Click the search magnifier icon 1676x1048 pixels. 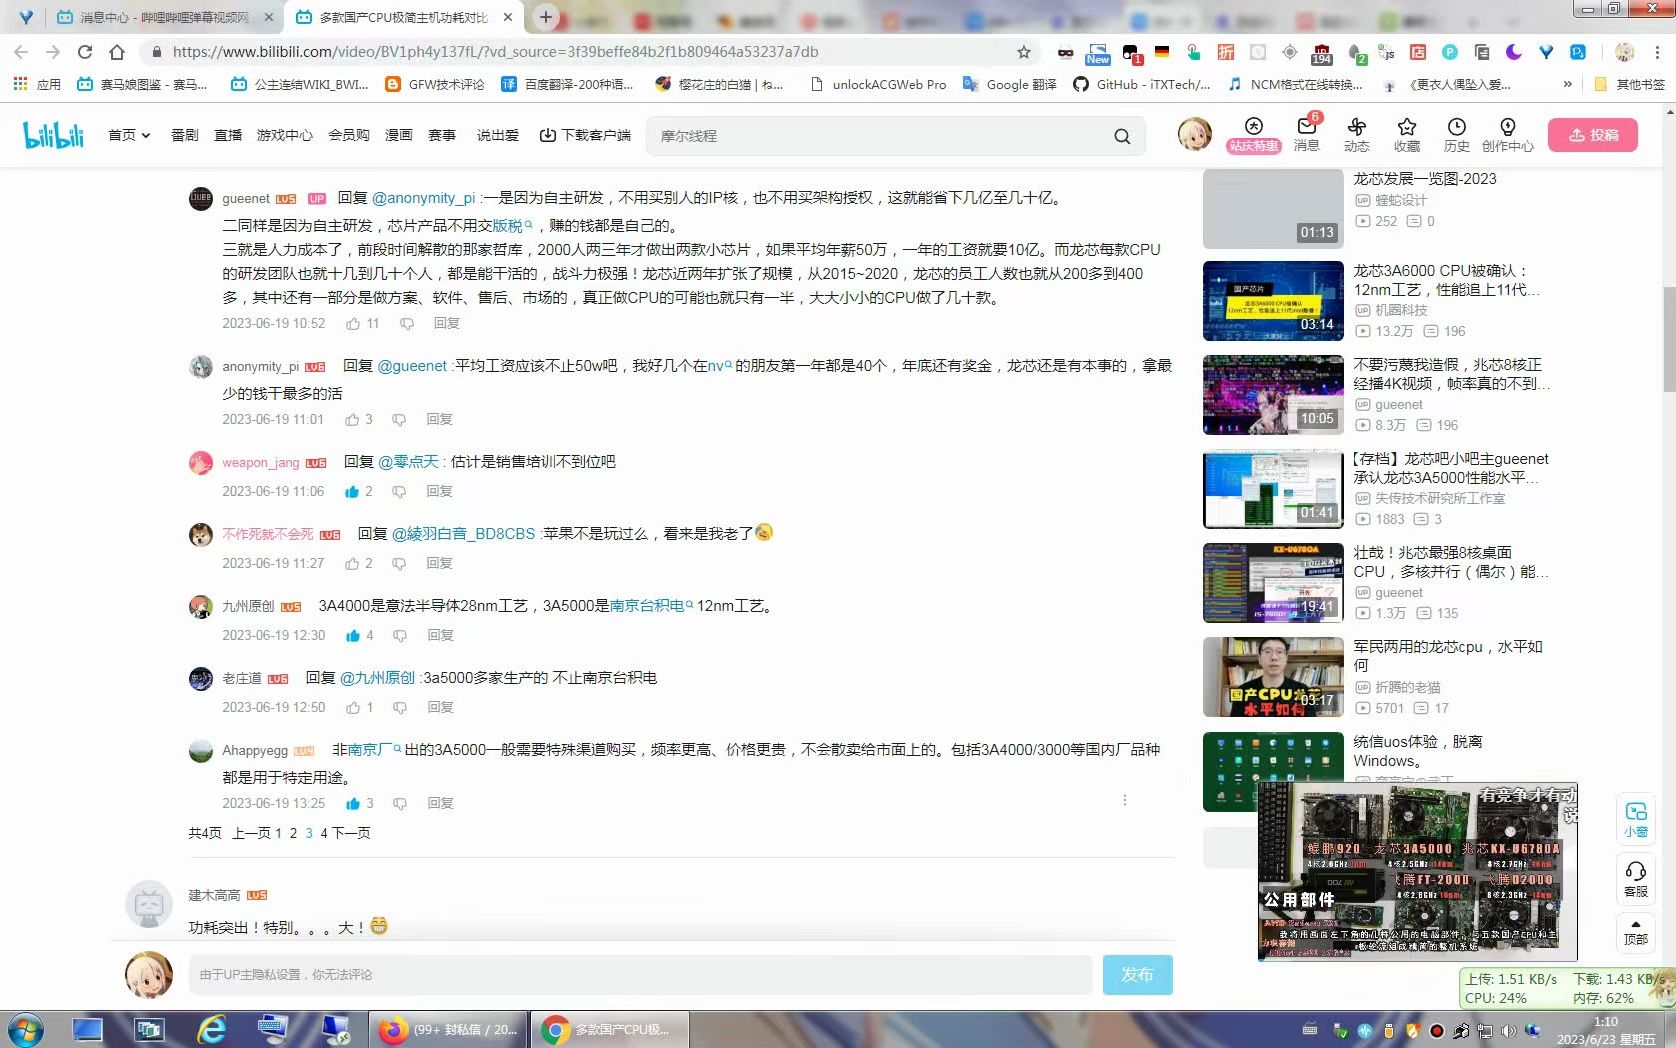click(x=1122, y=136)
